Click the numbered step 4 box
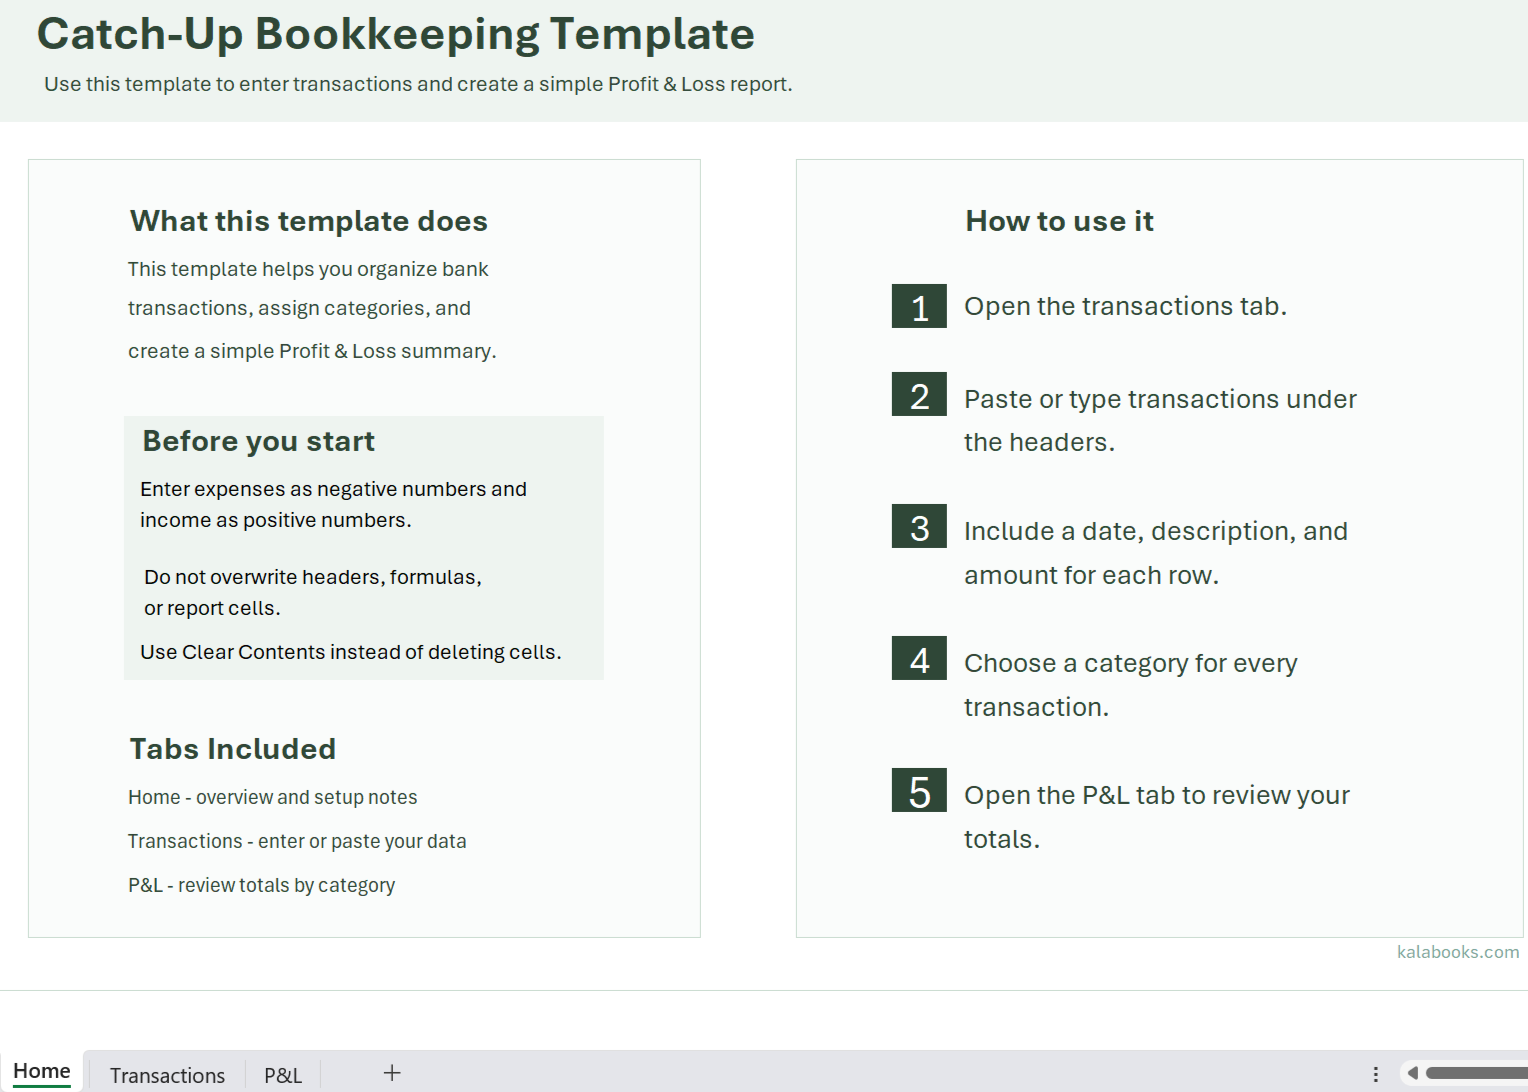Viewport: 1528px width, 1092px height. pos(919,658)
